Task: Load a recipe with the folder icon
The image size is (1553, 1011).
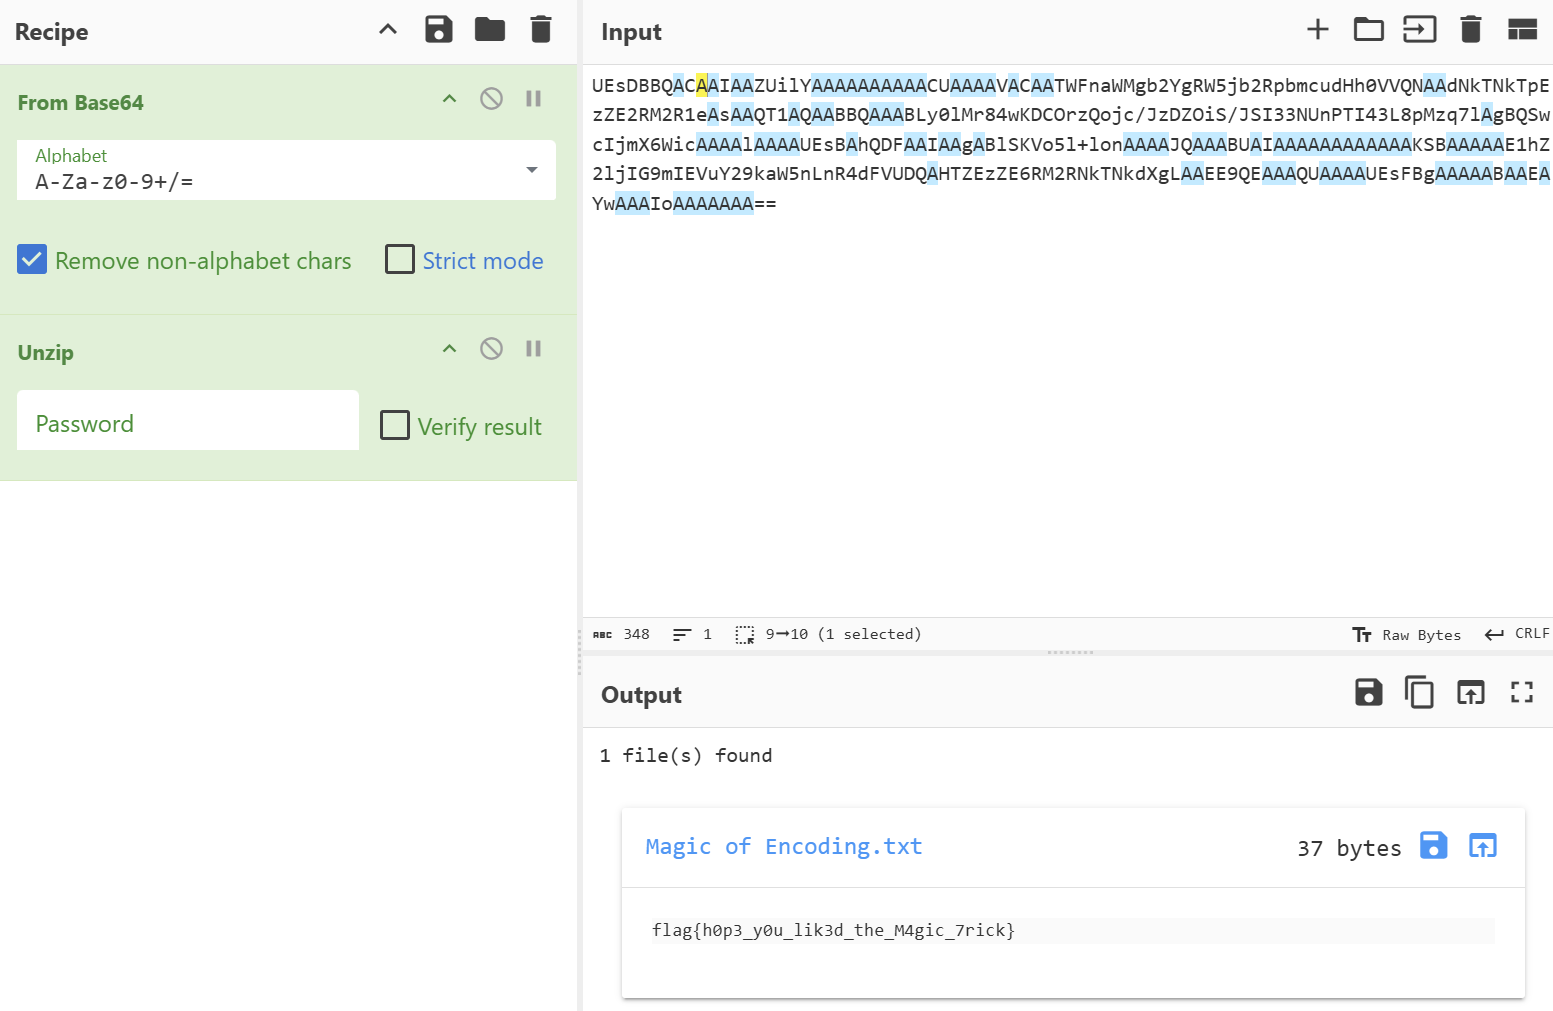Action: coord(489,30)
